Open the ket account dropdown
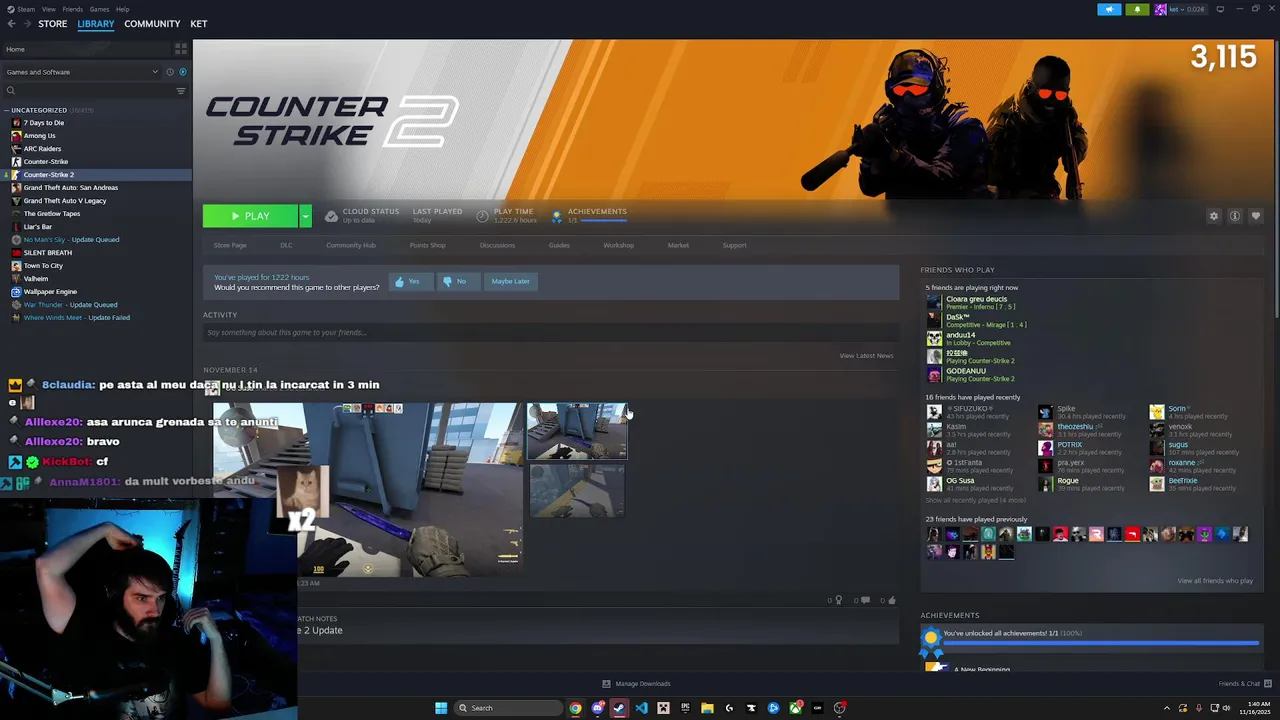The width and height of the screenshot is (1280, 720). 1181,9
